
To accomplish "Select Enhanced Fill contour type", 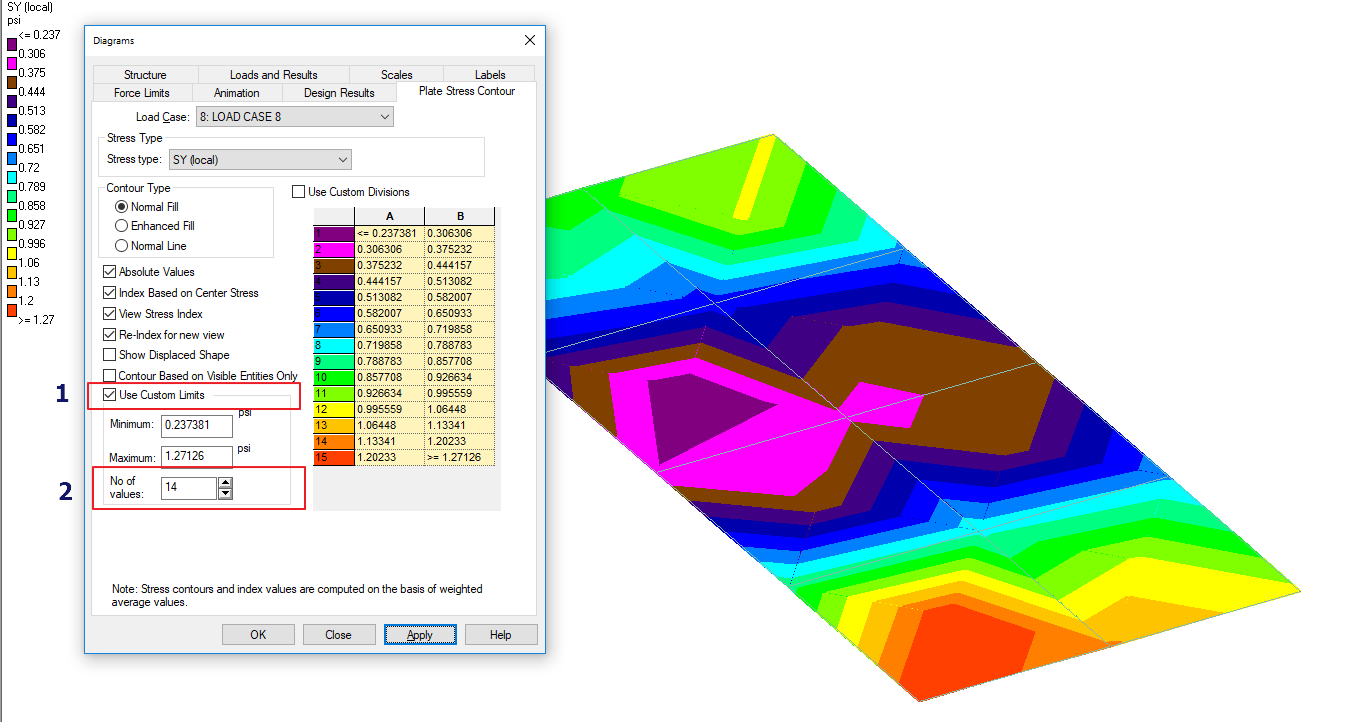I will tap(122, 226).
